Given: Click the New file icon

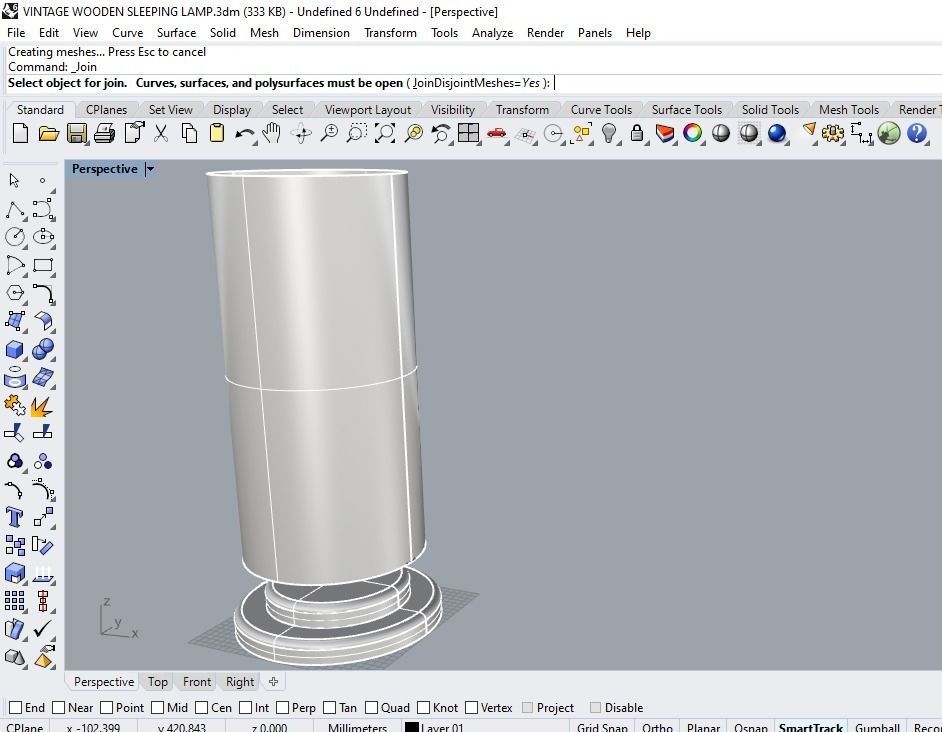Looking at the screenshot, I should tap(20, 133).
